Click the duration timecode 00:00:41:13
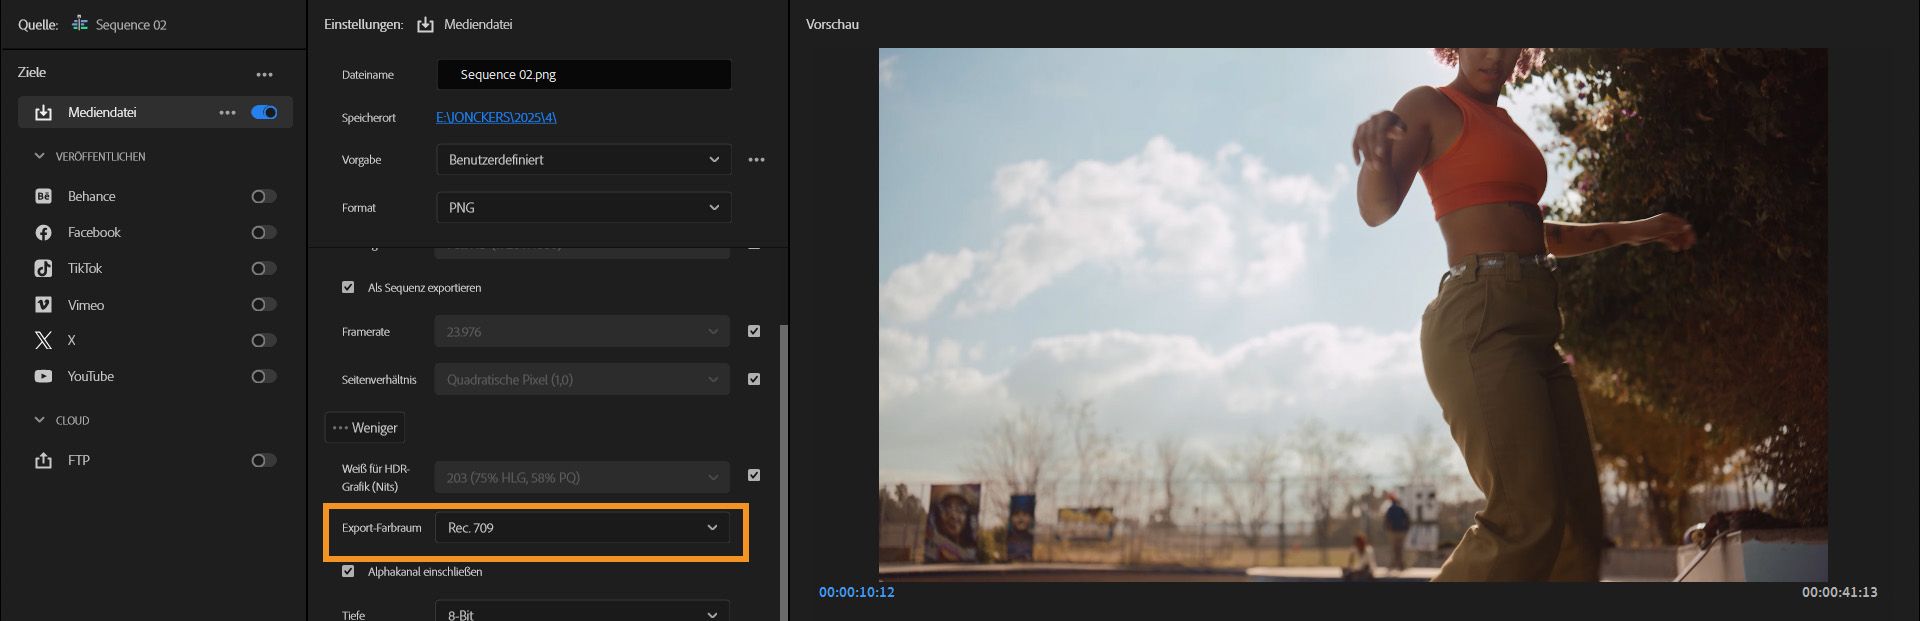1920x621 pixels. pos(1840,592)
